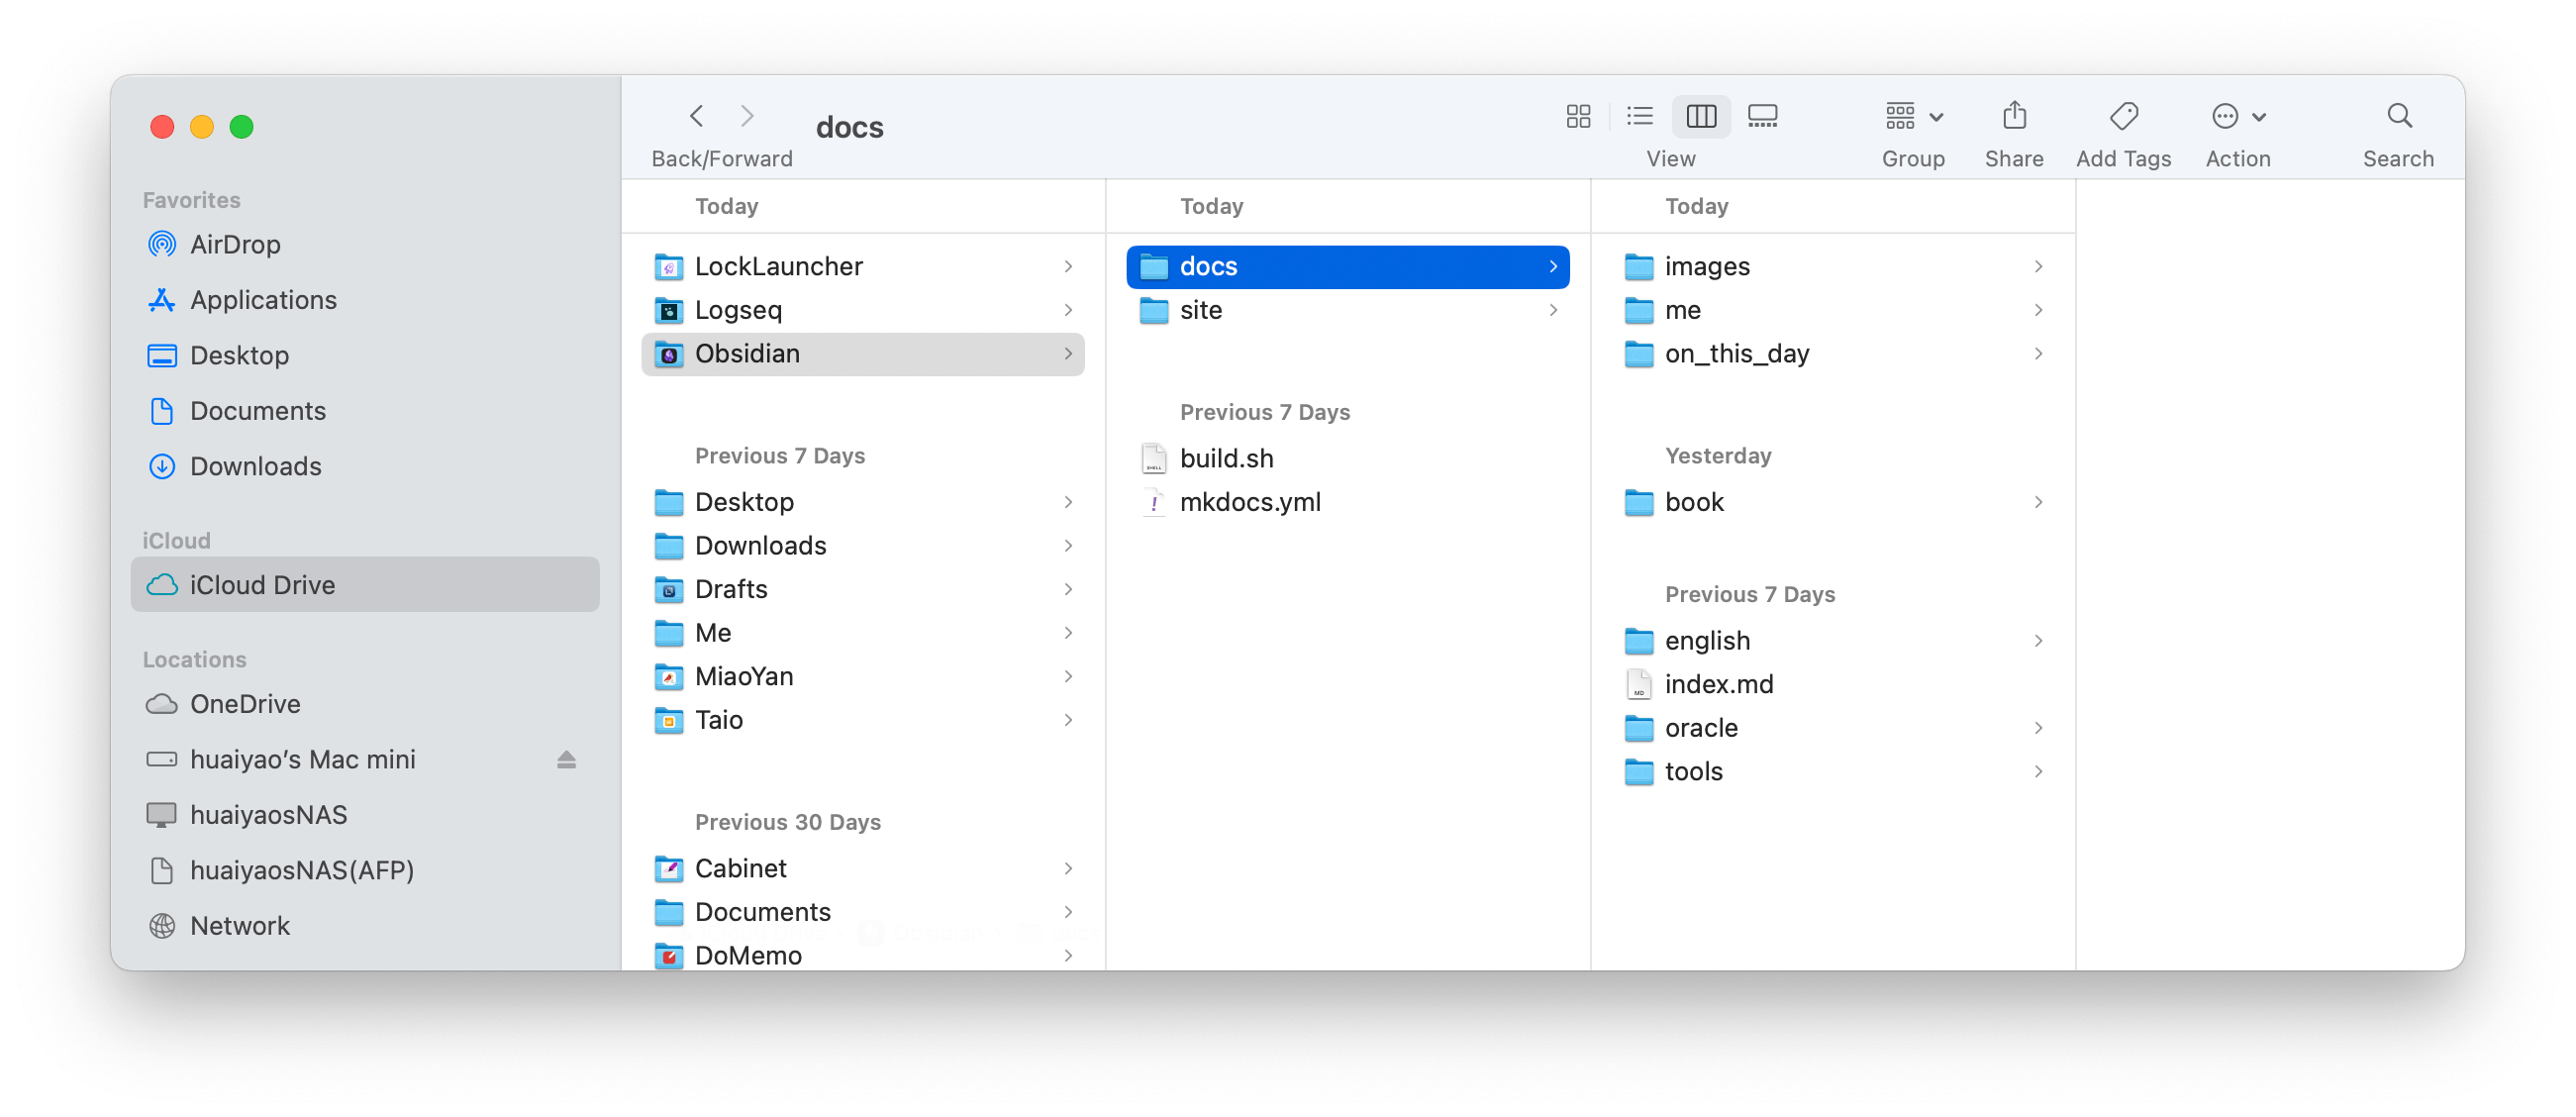Select the DoMemo folder
Viewport: 2576px width, 1117px height.
click(863, 956)
